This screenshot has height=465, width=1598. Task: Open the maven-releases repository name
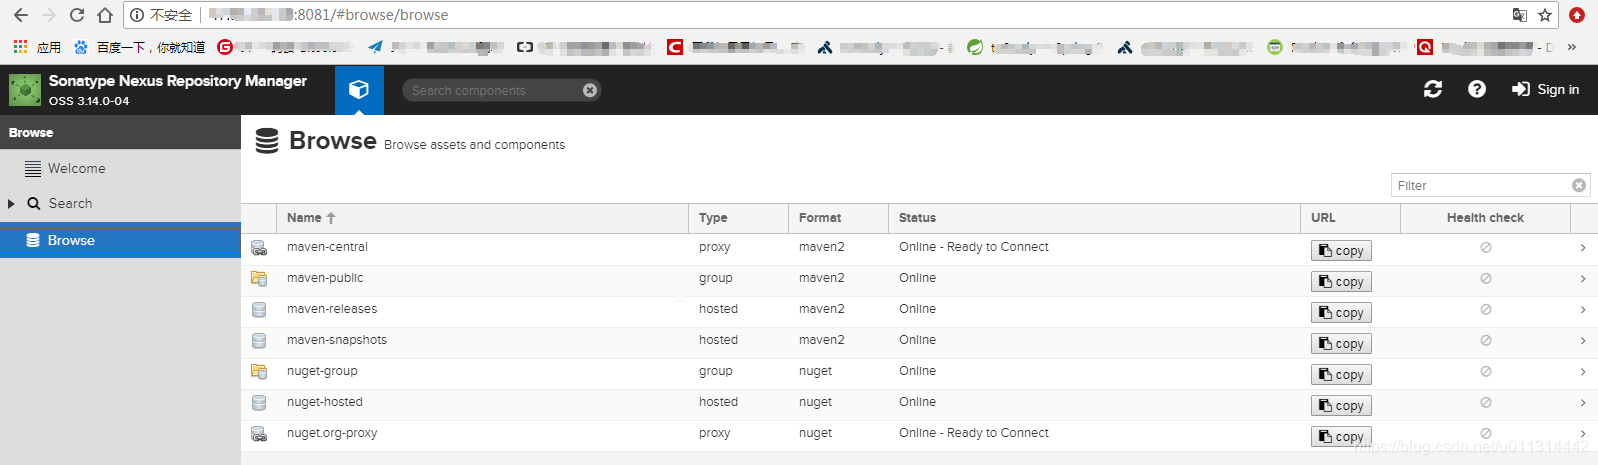click(332, 309)
